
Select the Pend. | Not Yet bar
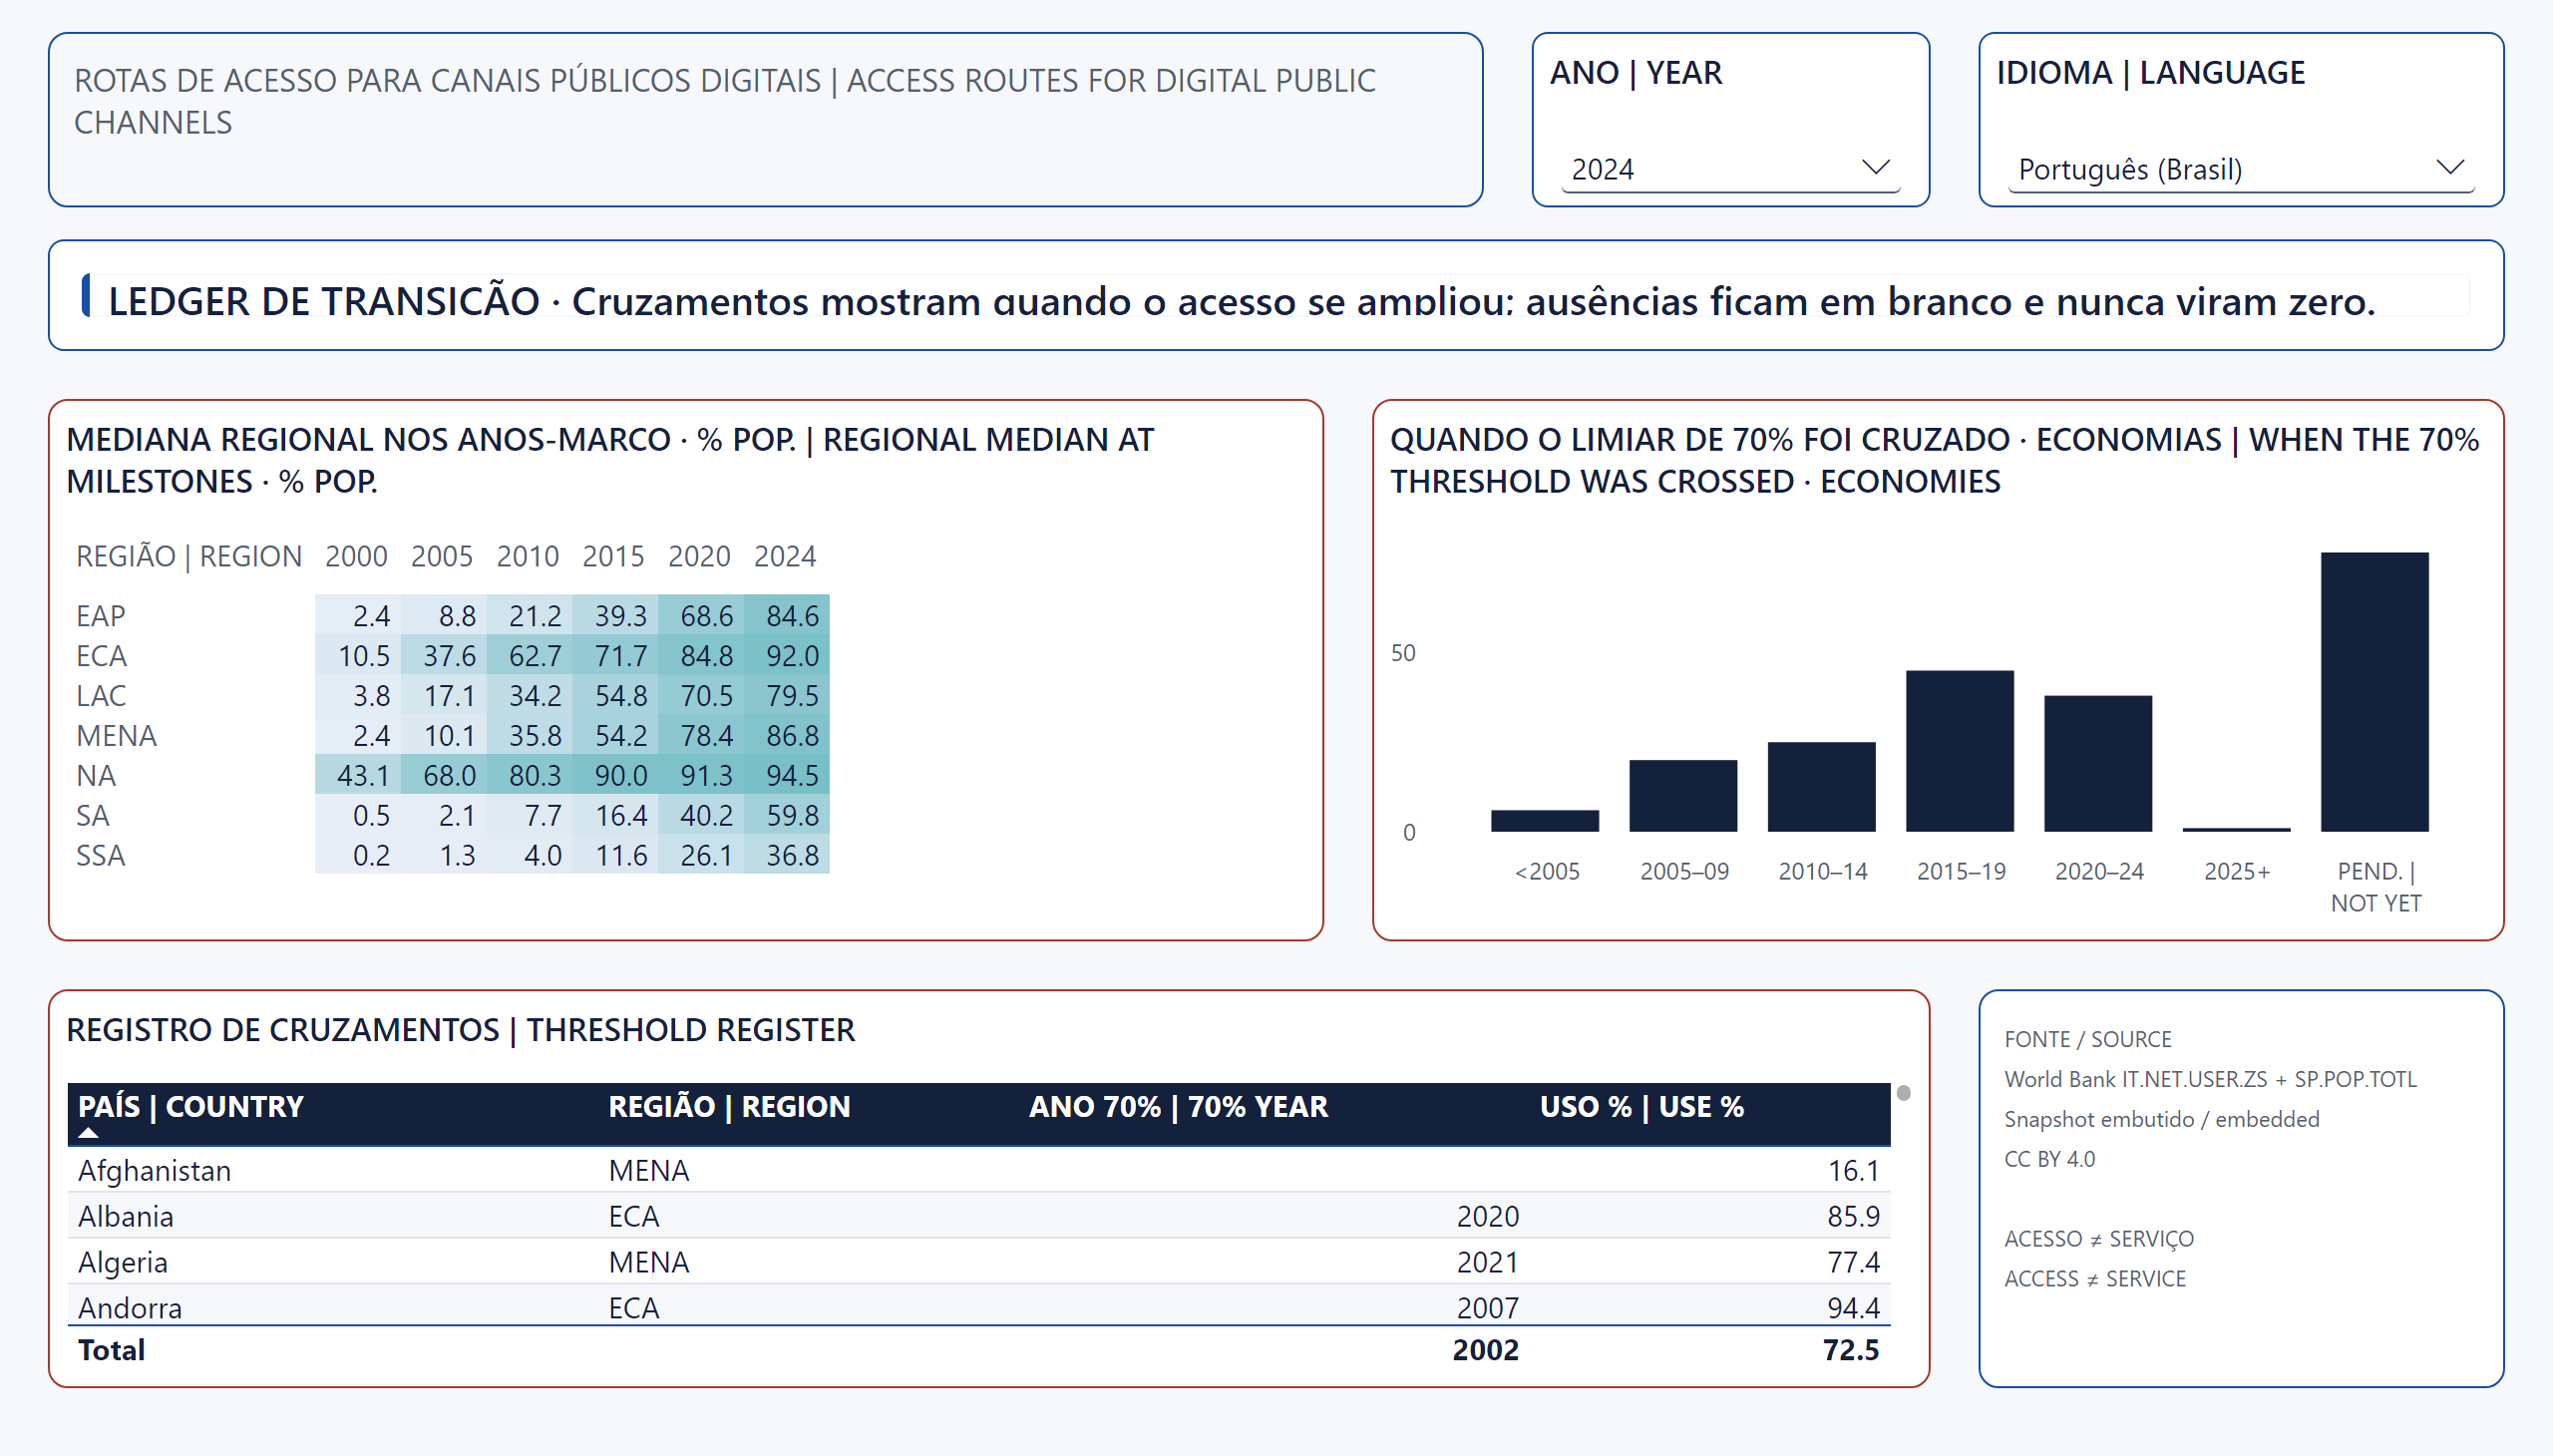[x=2374, y=691]
